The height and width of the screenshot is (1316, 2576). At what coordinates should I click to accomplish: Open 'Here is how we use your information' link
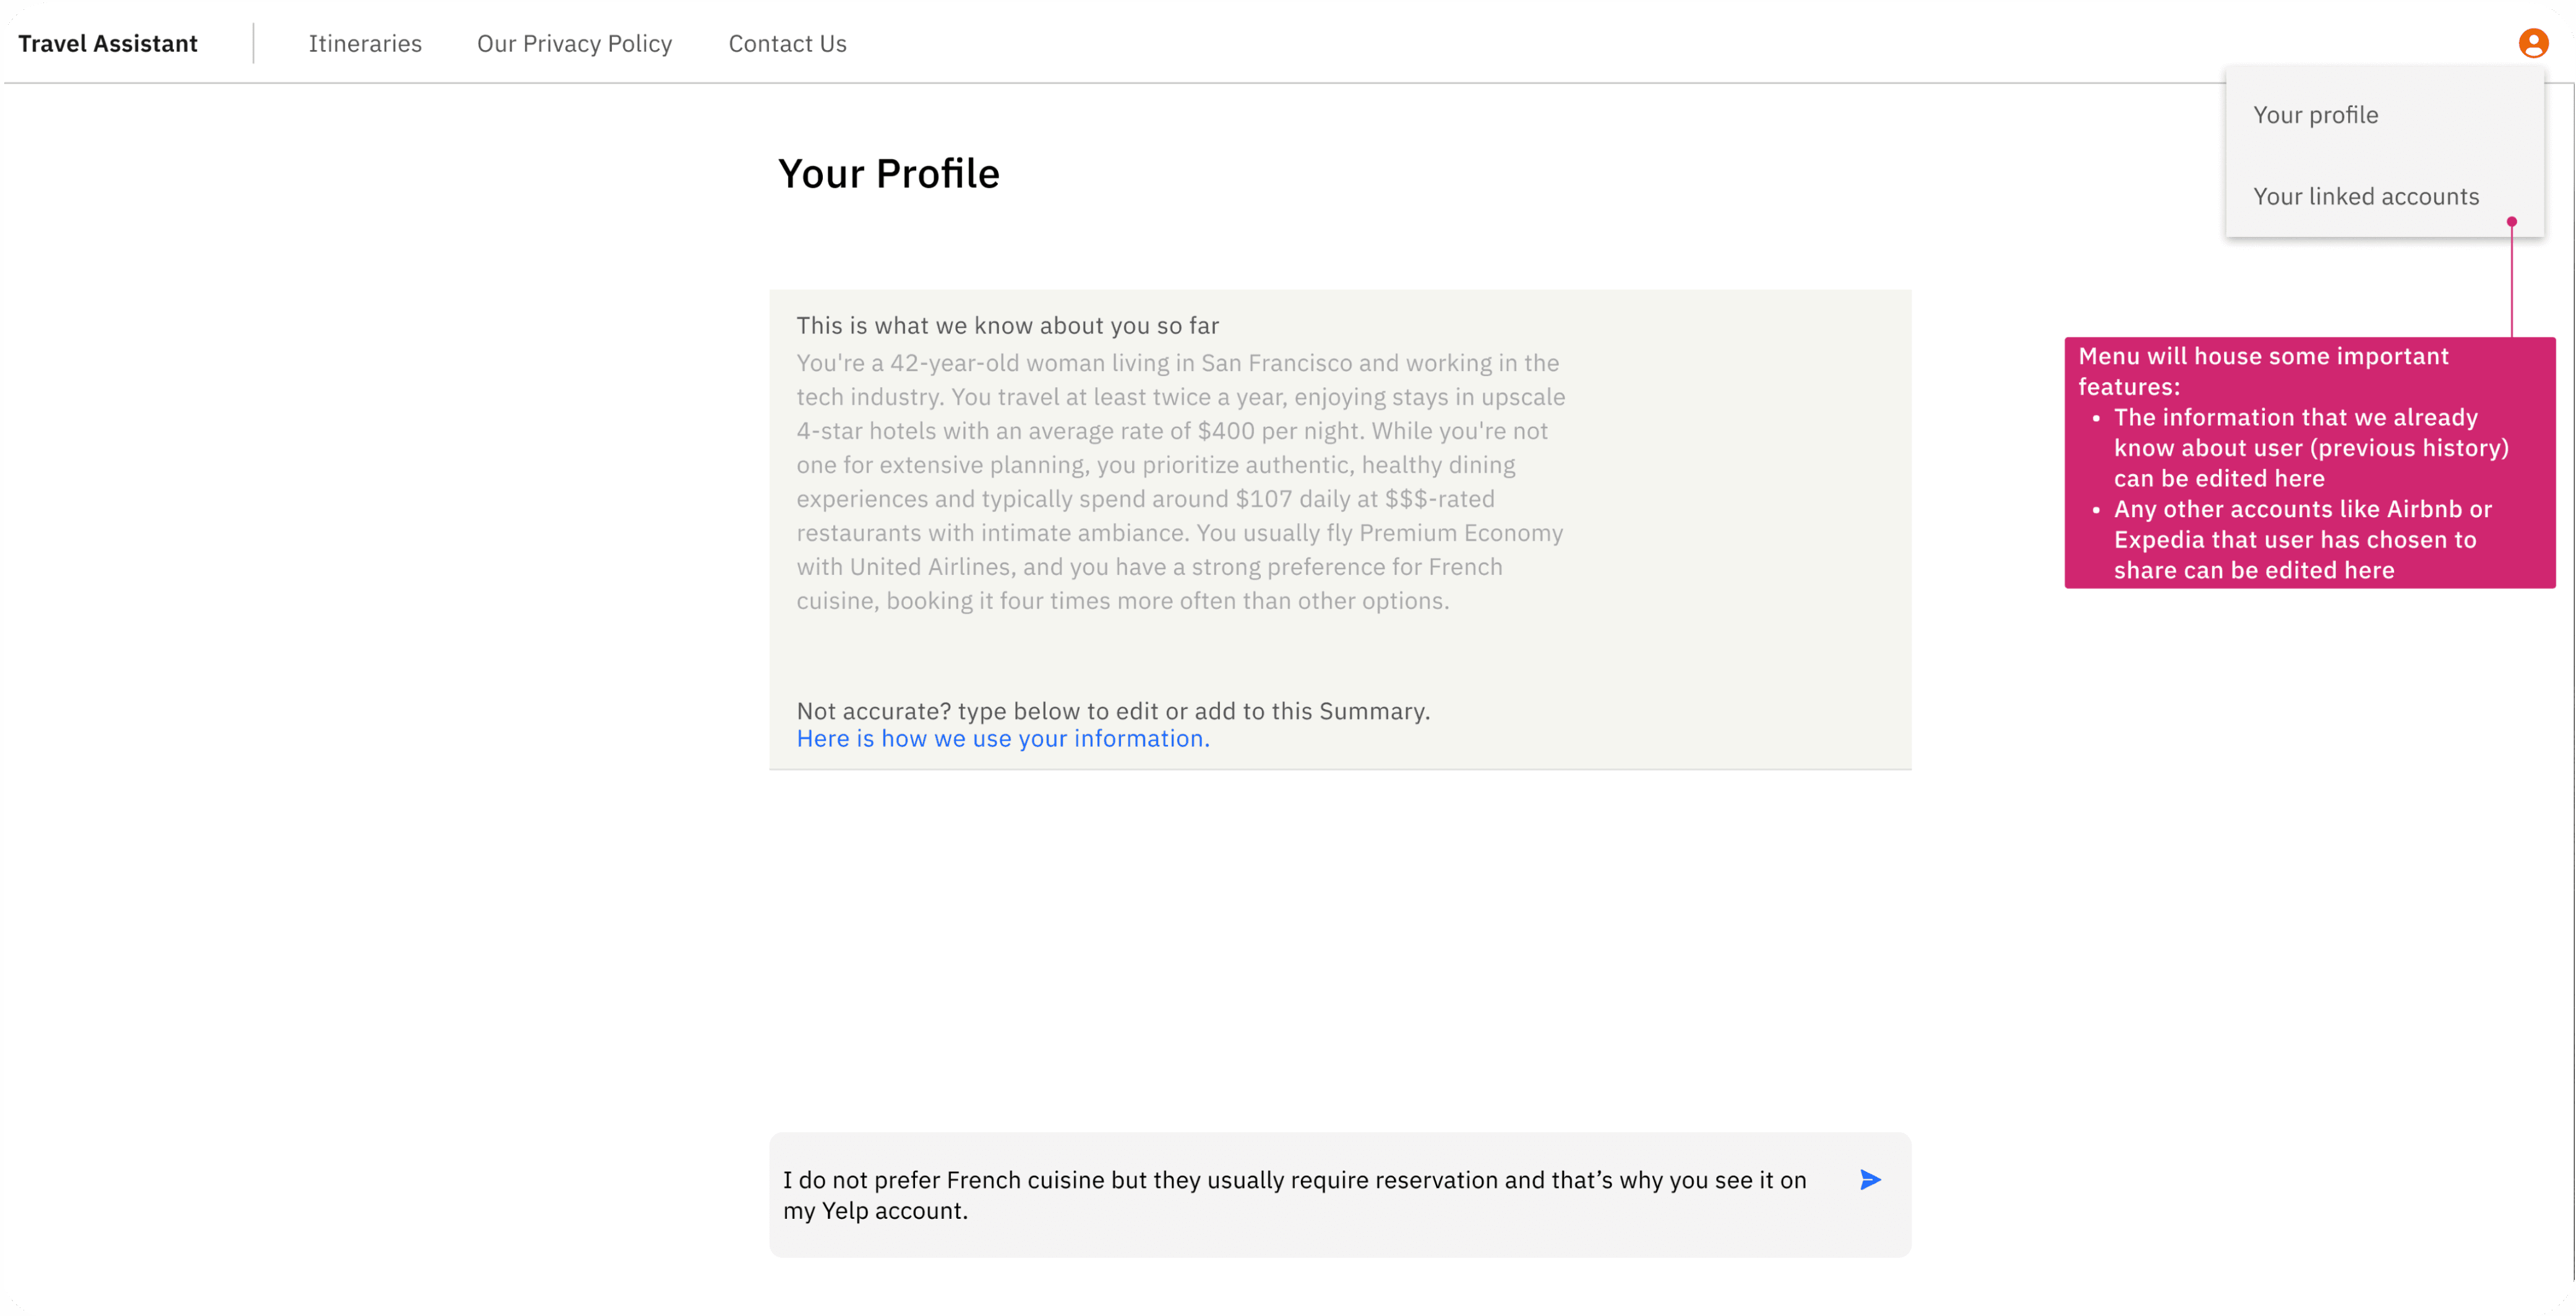[x=1003, y=738]
